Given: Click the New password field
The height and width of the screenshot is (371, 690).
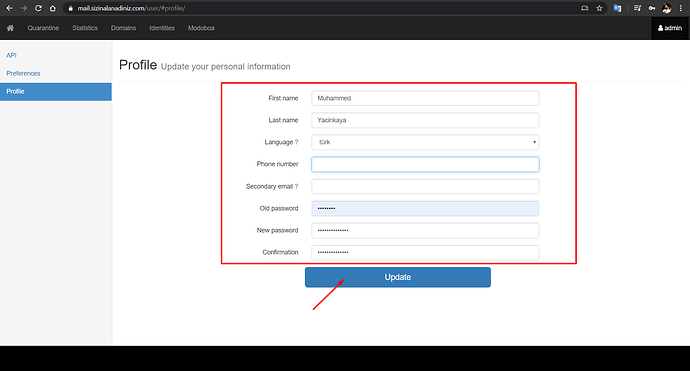Looking at the screenshot, I should point(425,230).
